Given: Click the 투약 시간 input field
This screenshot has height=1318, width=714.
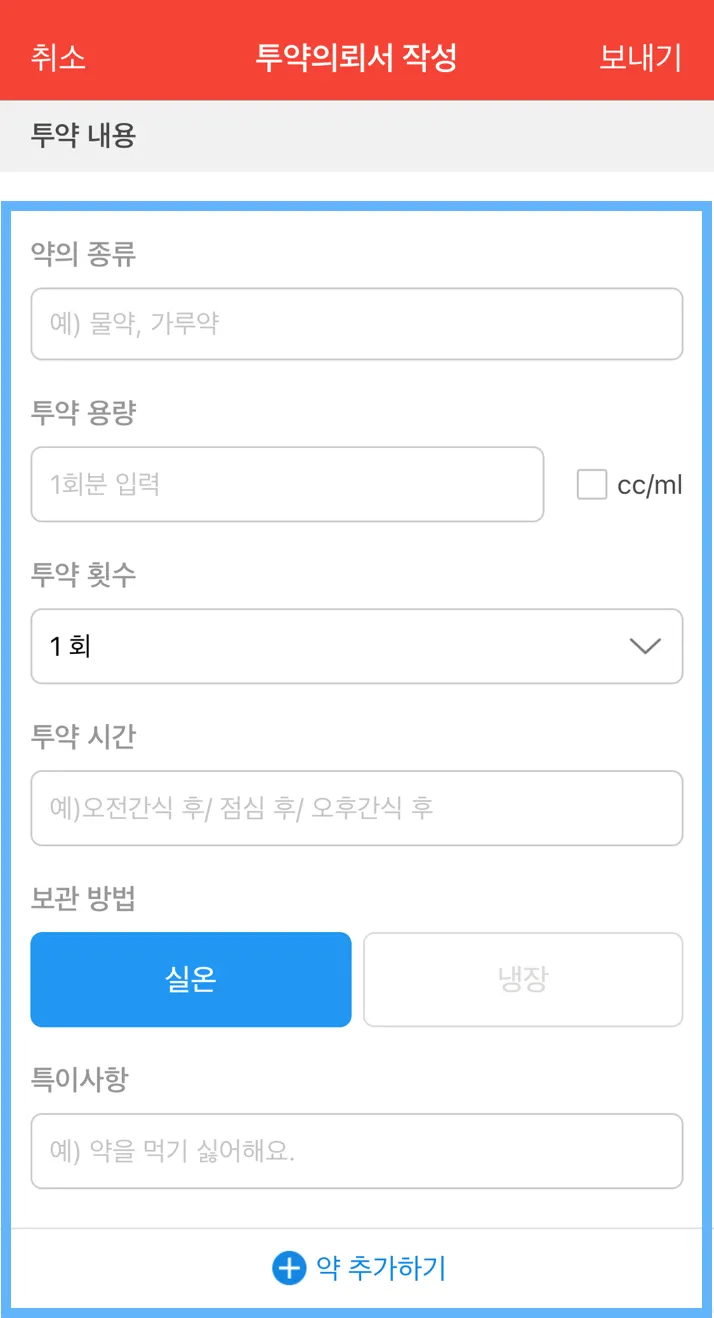Looking at the screenshot, I should point(356,808).
